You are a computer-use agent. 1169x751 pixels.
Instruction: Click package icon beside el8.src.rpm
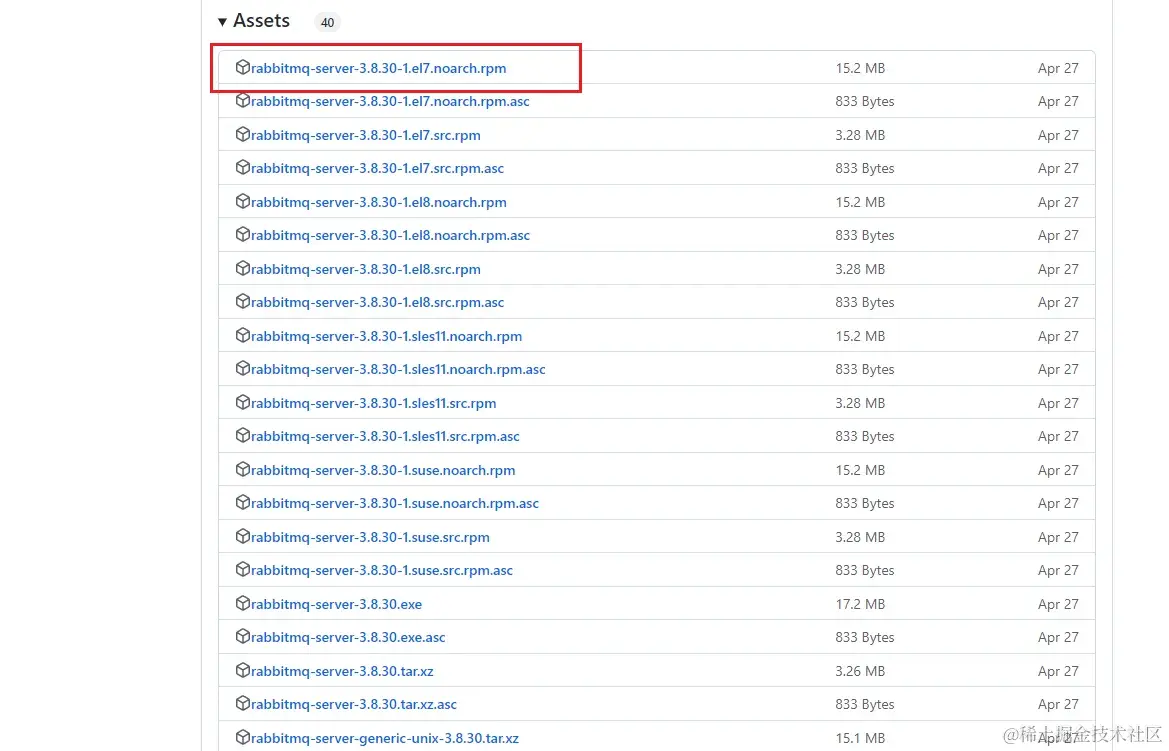pos(242,268)
